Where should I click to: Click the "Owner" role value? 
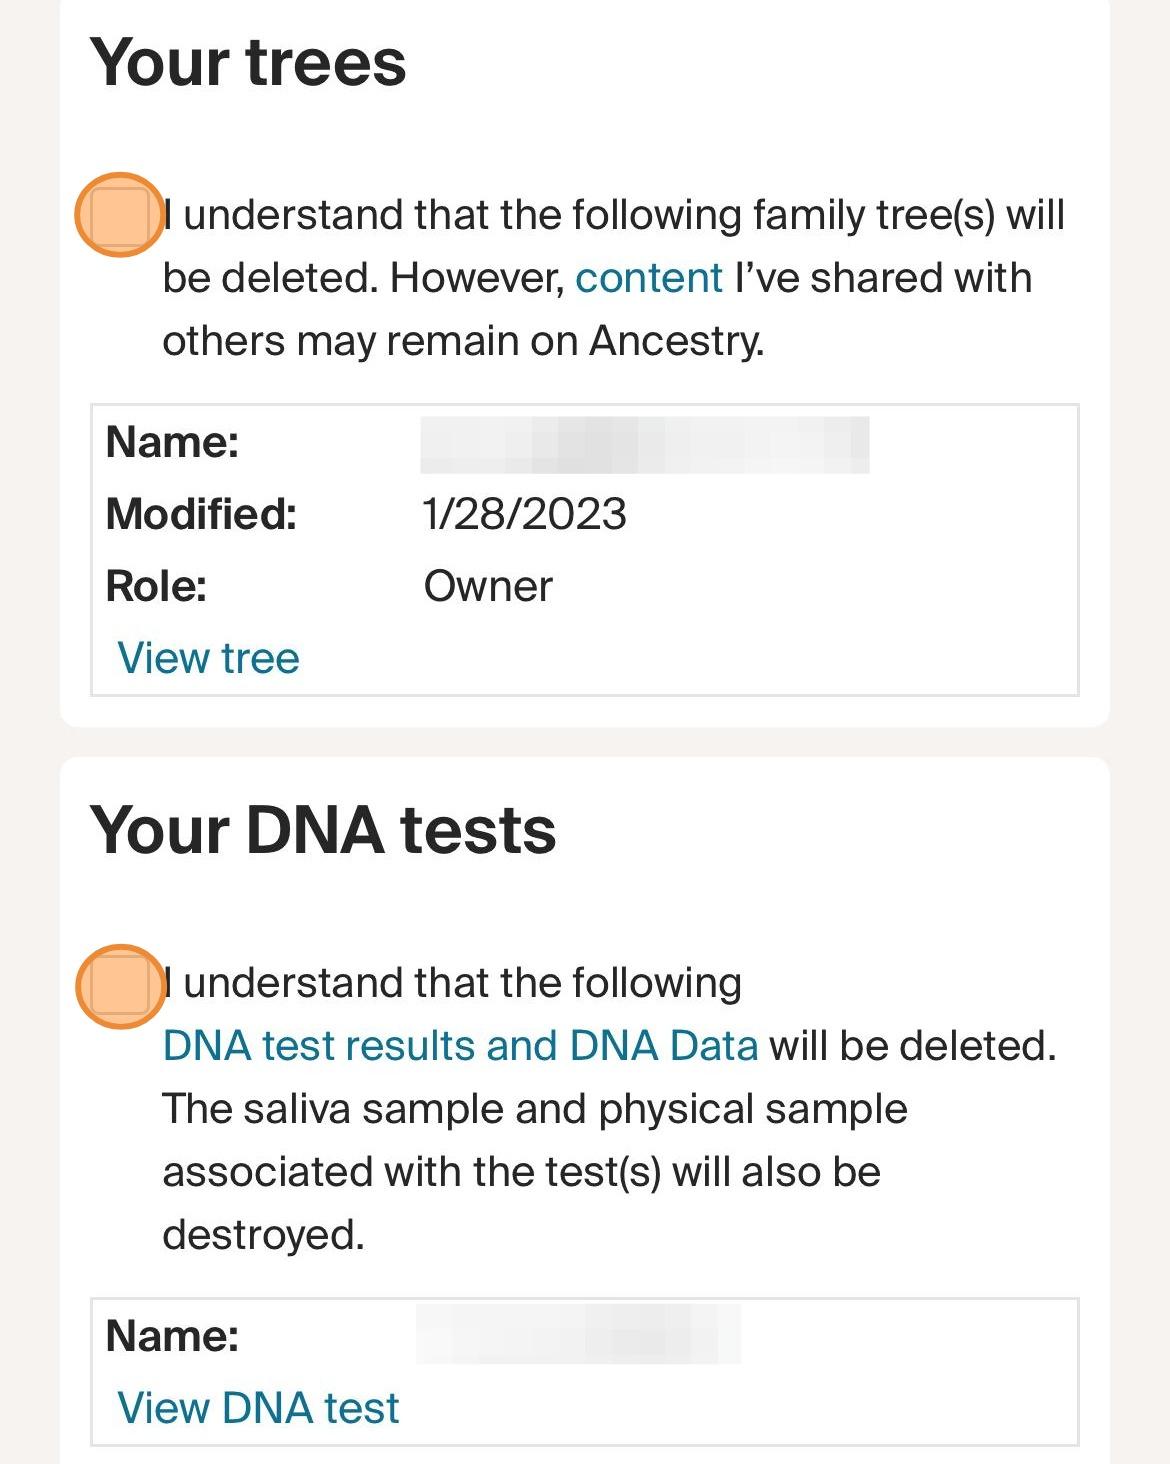[x=488, y=587]
